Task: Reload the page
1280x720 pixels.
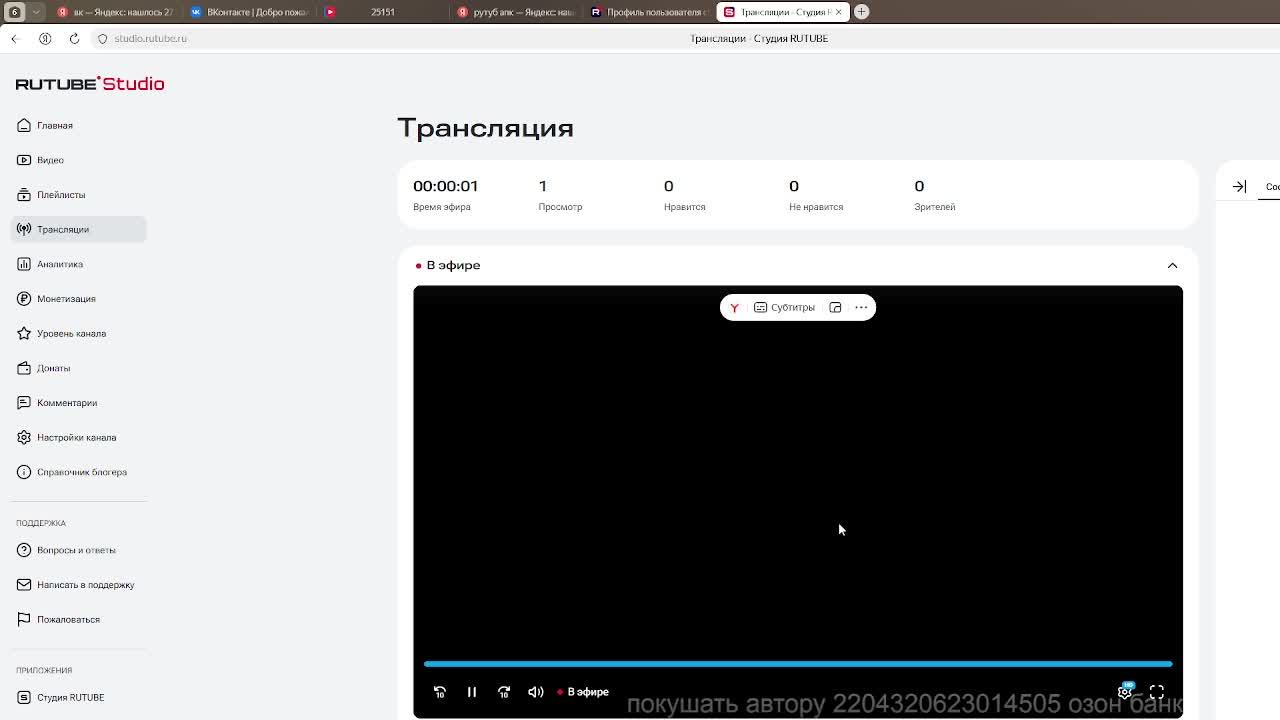Action: [74, 38]
